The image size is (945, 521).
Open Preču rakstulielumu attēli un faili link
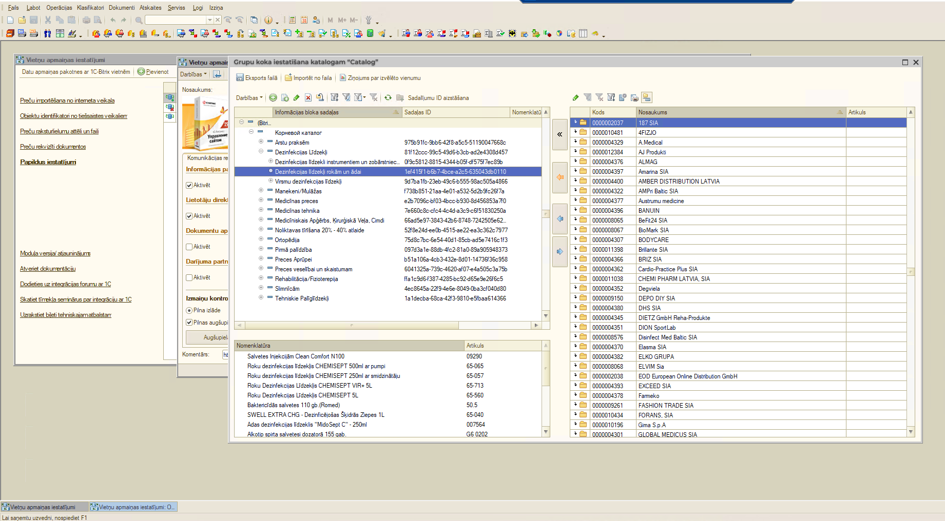[x=59, y=131]
